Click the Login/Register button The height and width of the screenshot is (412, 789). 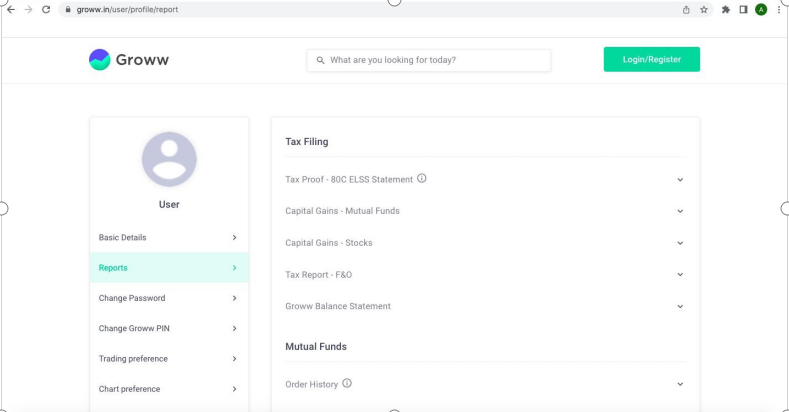pyautogui.click(x=652, y=59)
